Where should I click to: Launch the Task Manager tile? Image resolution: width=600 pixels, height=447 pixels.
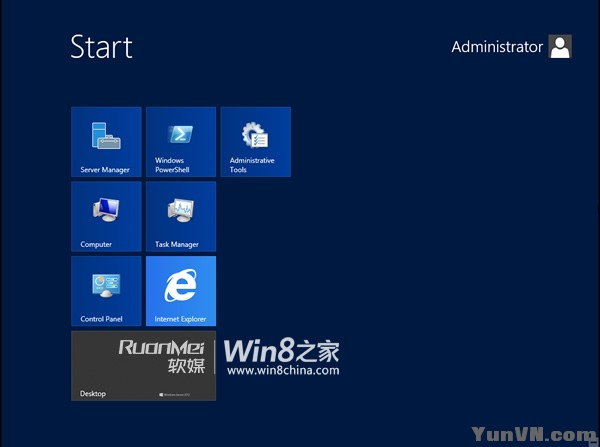(x=181, y=216)
